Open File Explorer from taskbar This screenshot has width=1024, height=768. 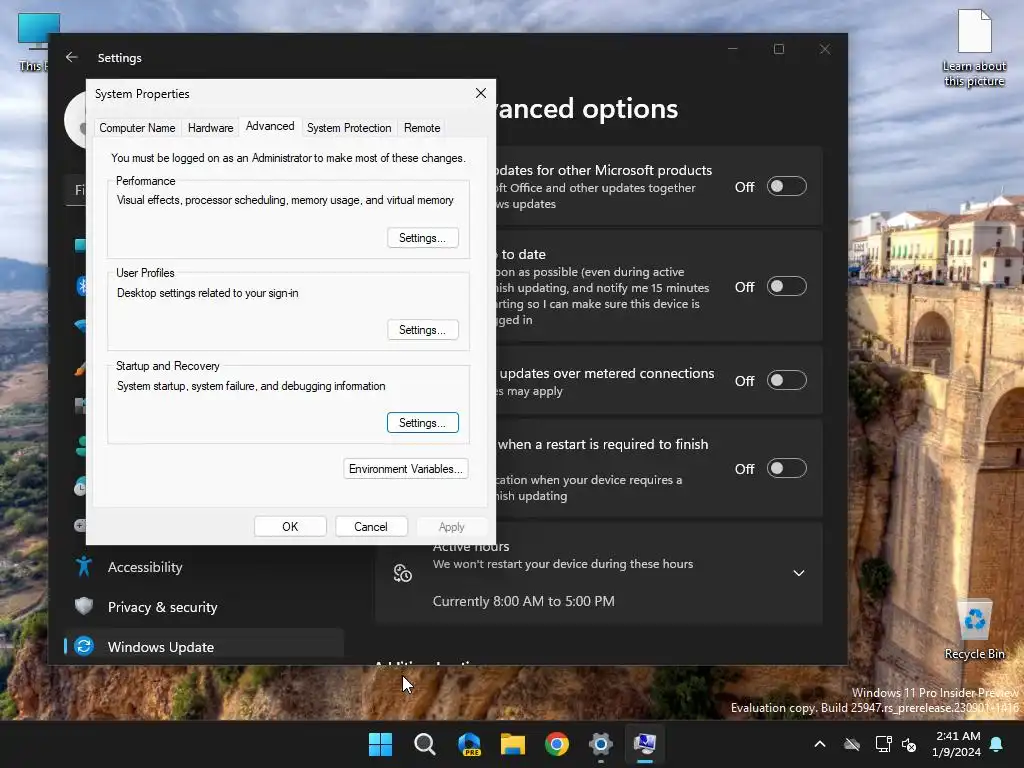click(x=513, y=744)
